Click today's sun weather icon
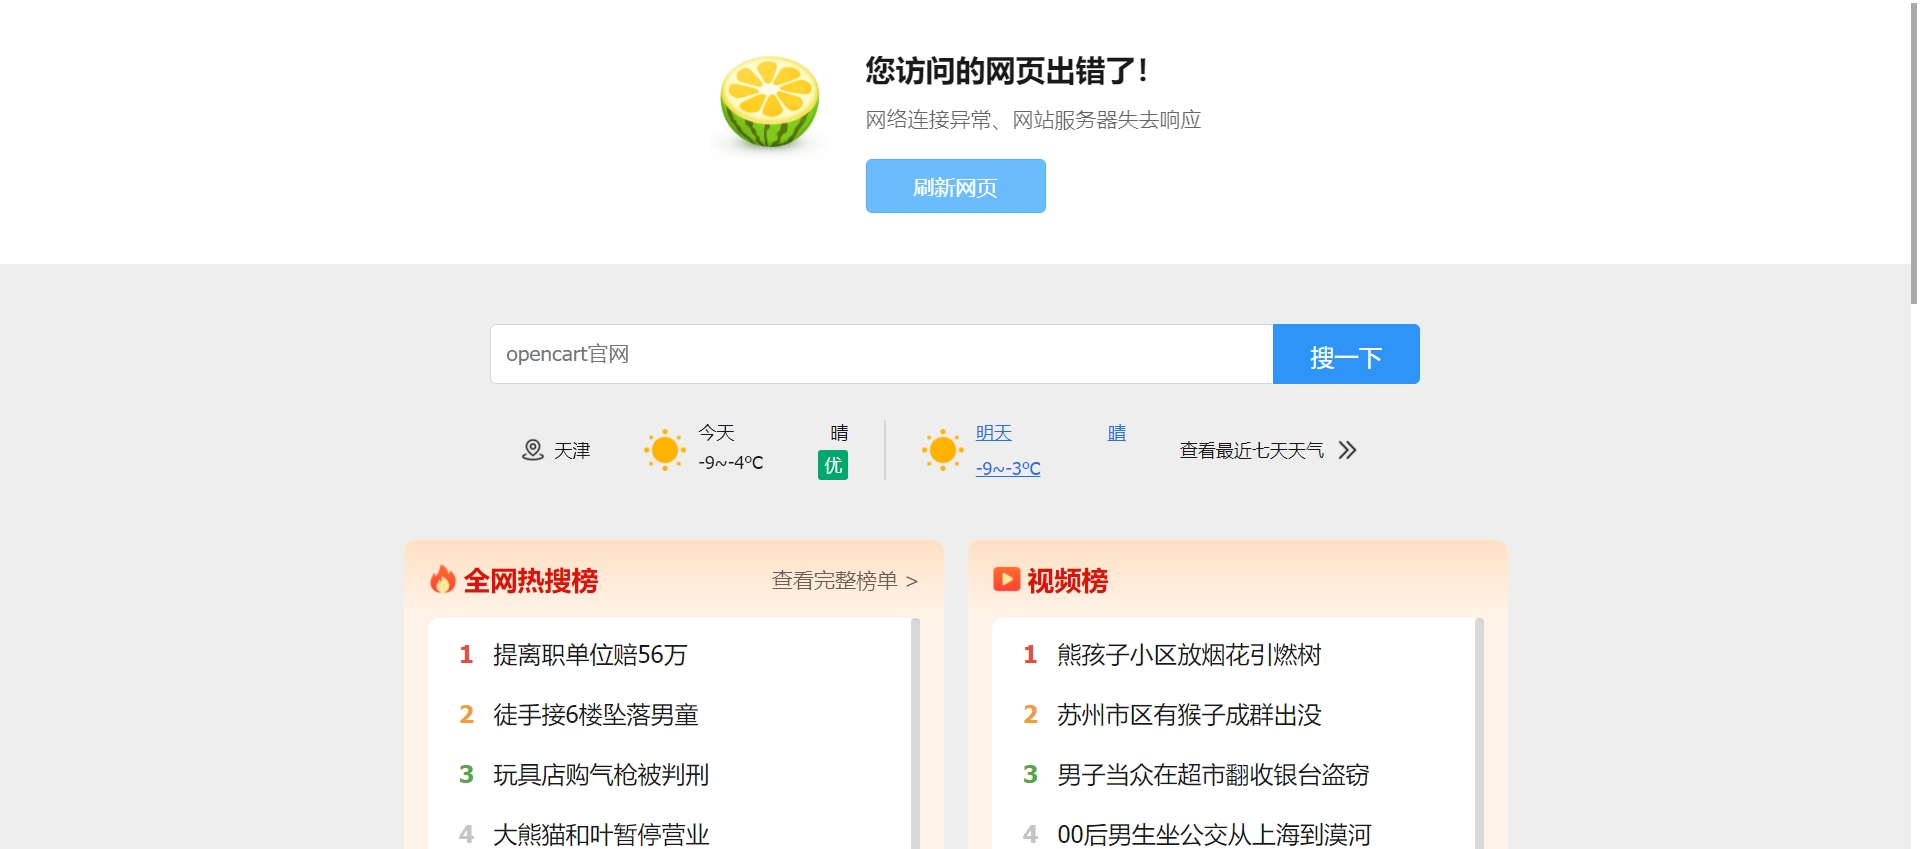Screen dimensions: 1920x849 [664, 450]
